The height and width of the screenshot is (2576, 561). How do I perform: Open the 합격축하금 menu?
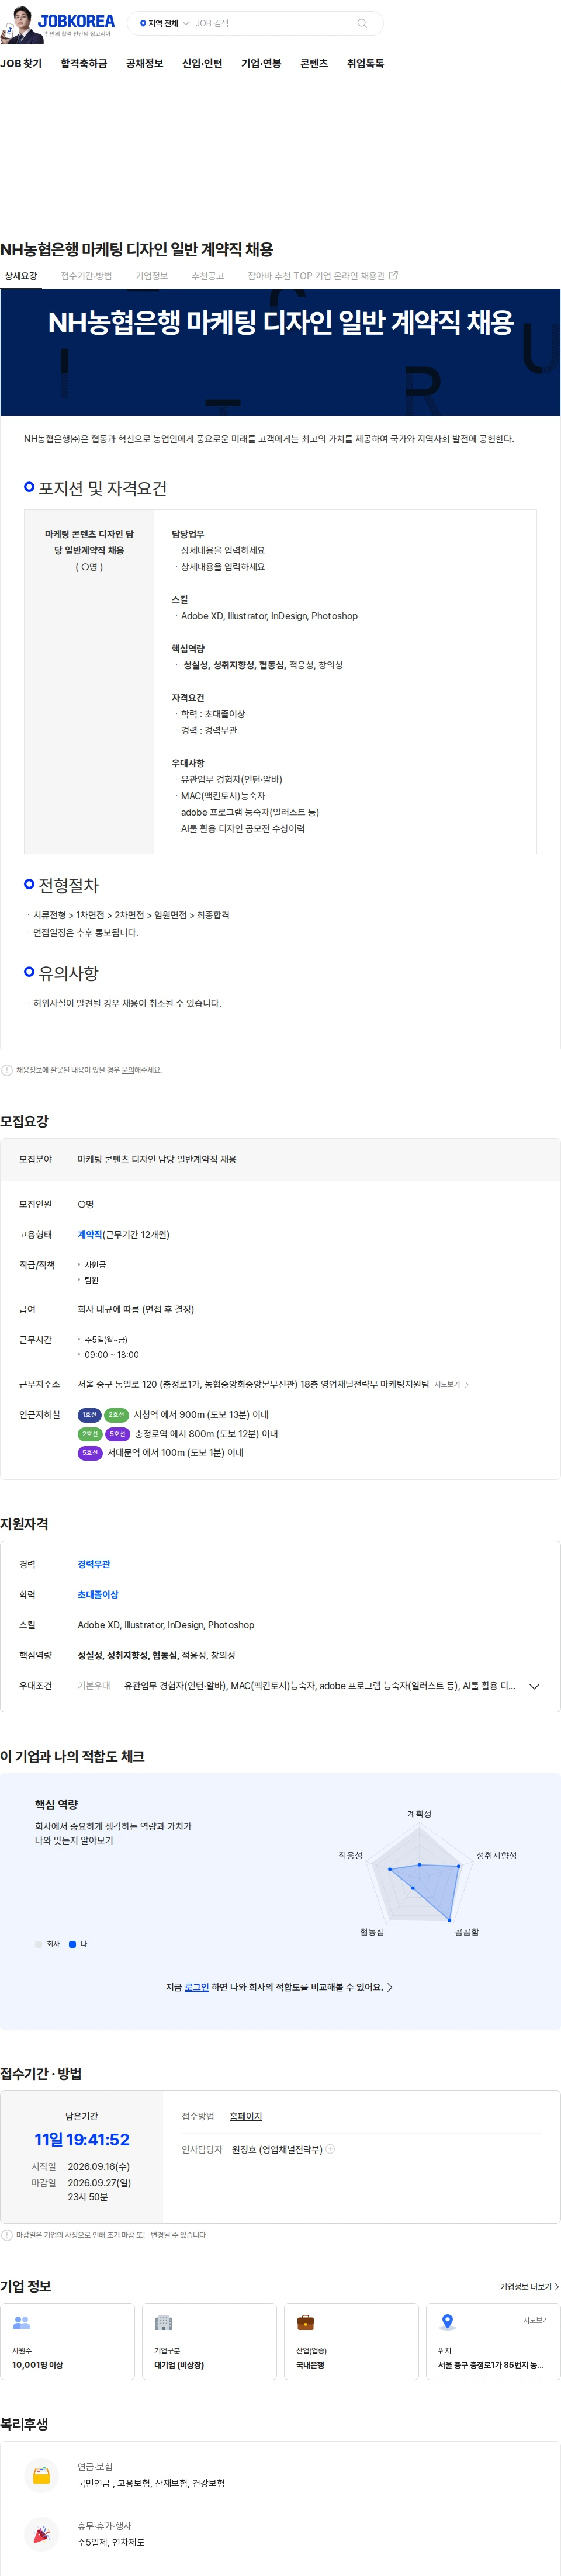point(84,63)
